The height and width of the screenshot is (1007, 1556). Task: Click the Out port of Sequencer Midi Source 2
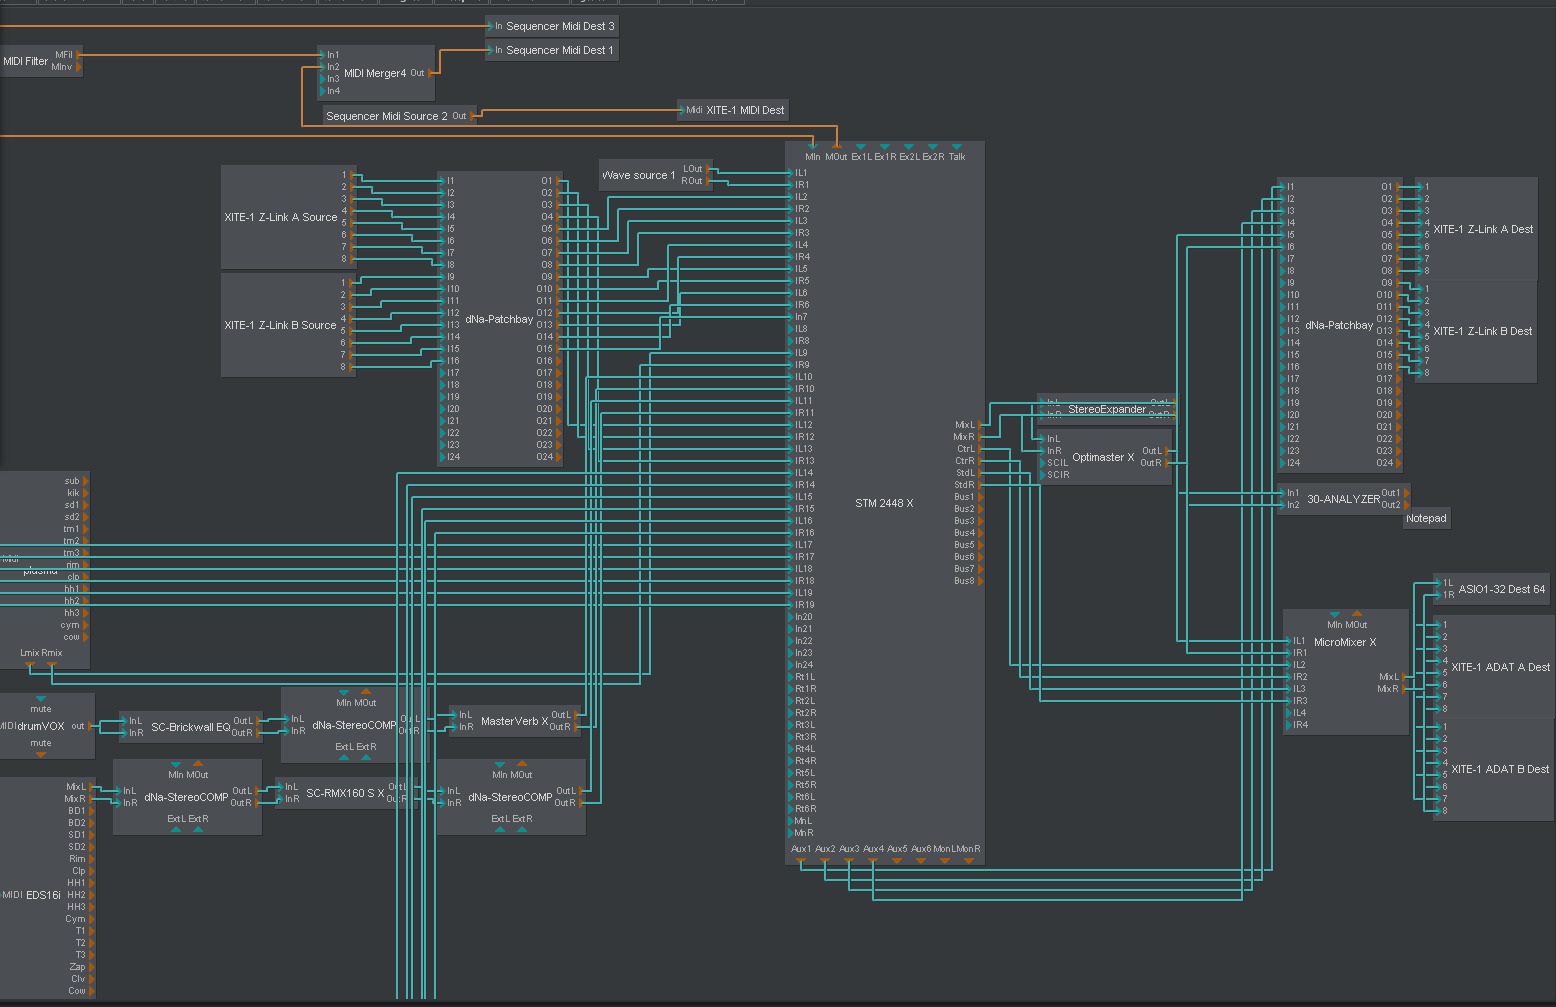point(472,116)
